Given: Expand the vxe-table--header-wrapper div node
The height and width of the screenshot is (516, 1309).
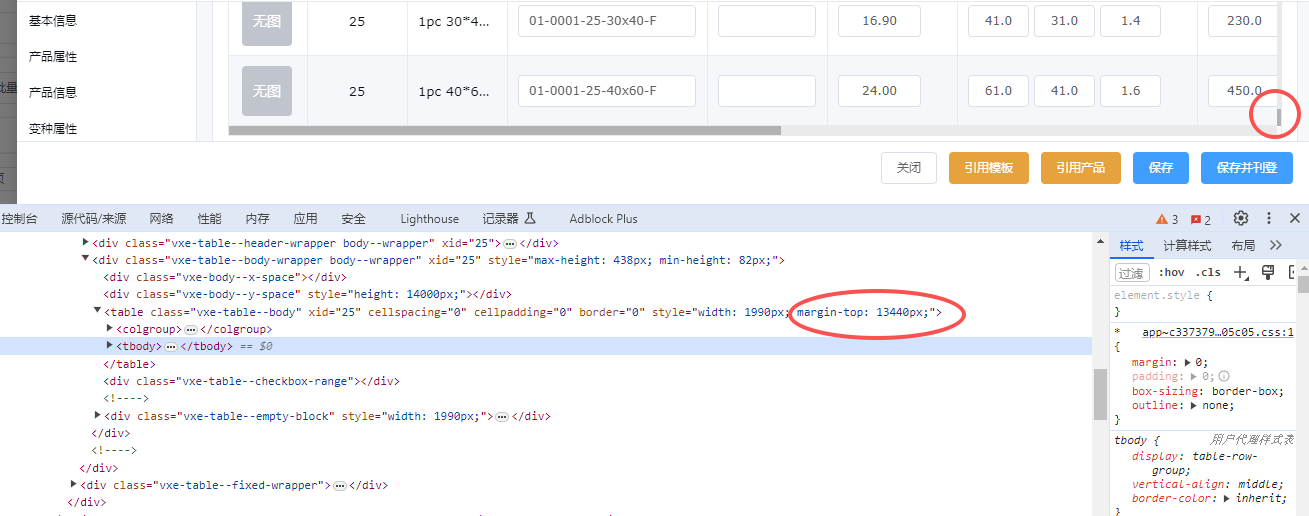Looking at the screenshot, I should point(85,242).
